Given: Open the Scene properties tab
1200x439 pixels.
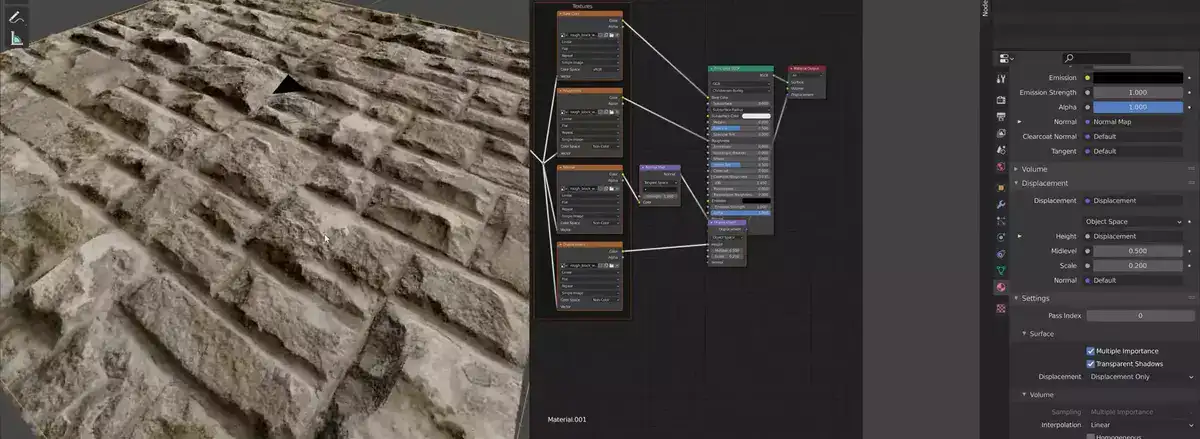Looking at the screenshot, I should point(1001,150).
